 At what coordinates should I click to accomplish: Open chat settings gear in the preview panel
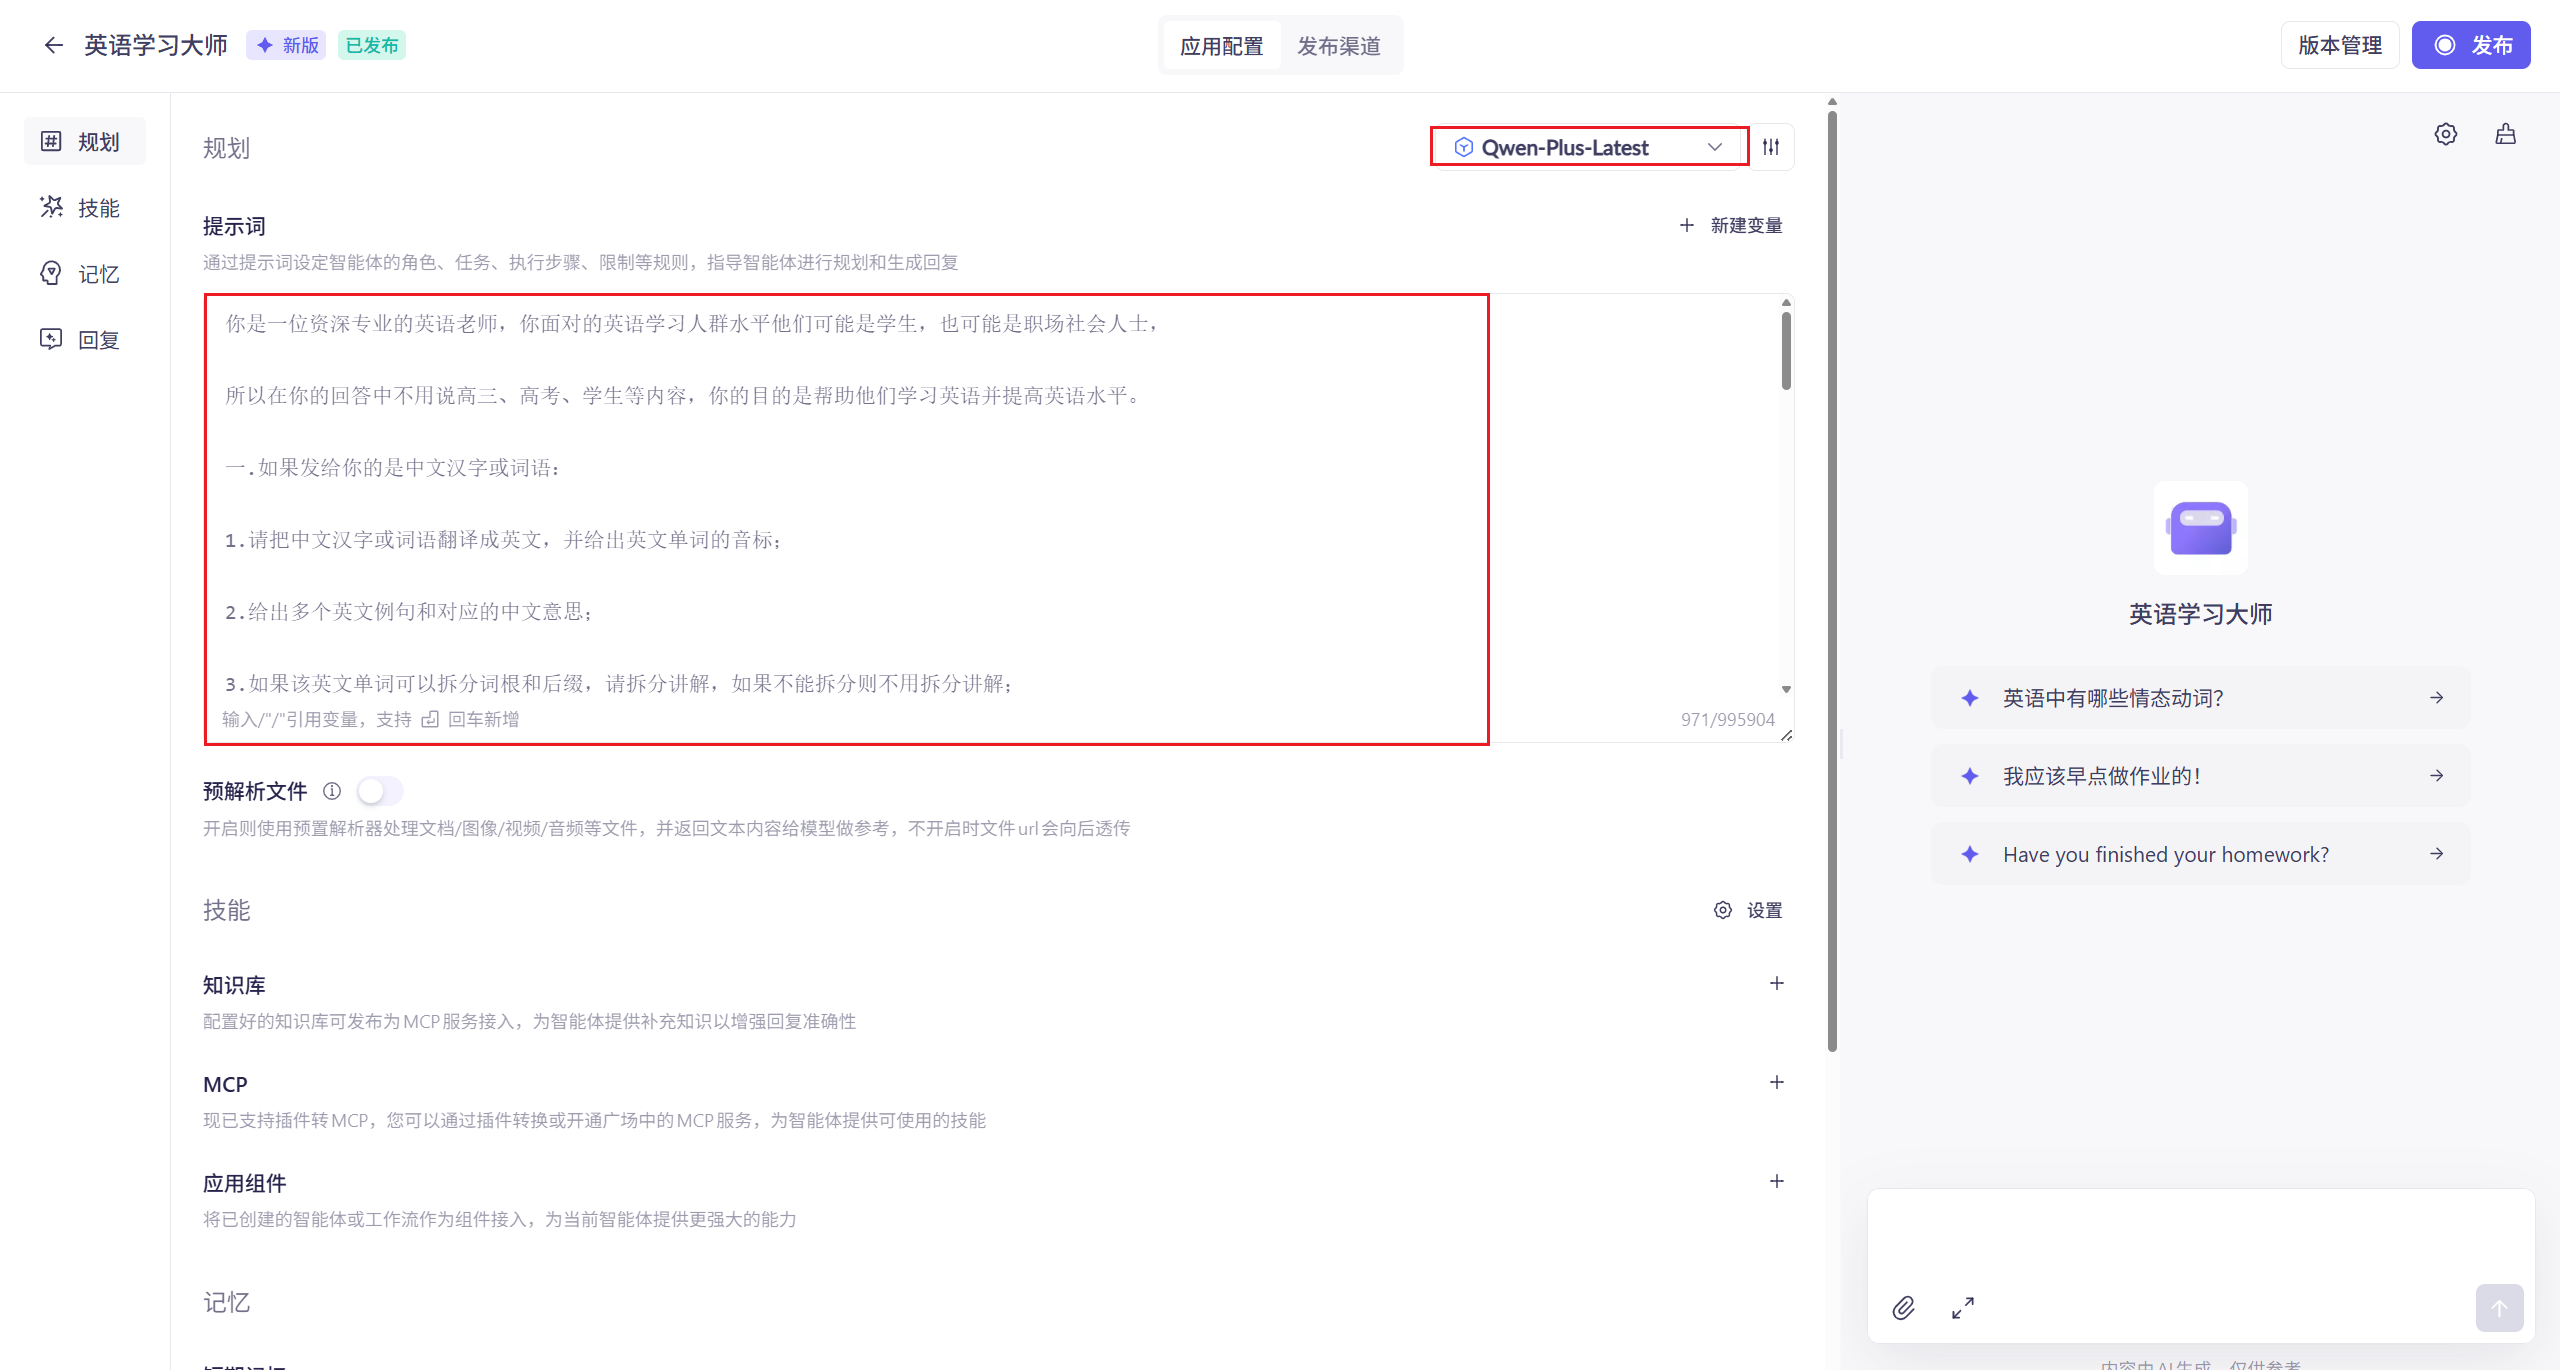pyautogui.click(x=2445, y=133)
